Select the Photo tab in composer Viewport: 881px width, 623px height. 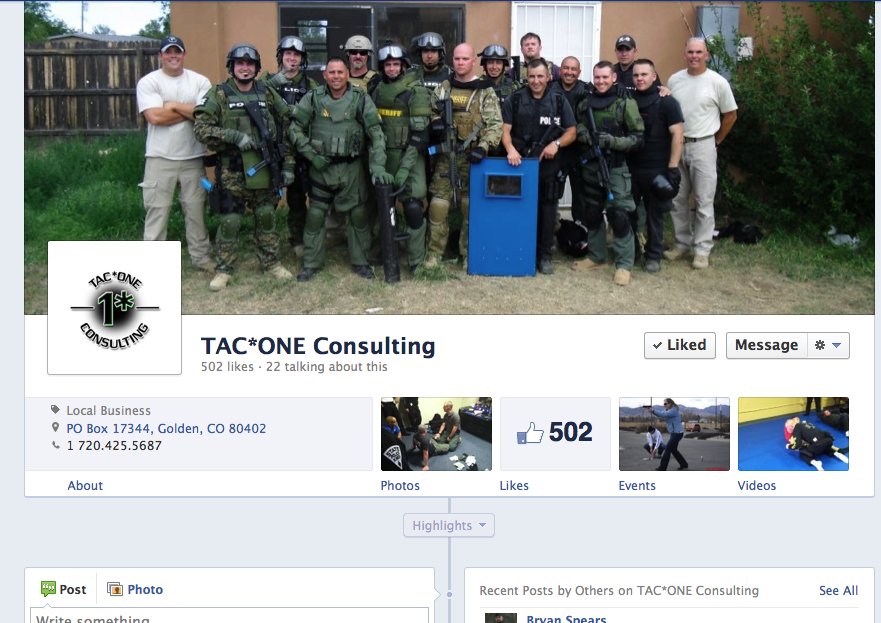(x=135, y=589)
